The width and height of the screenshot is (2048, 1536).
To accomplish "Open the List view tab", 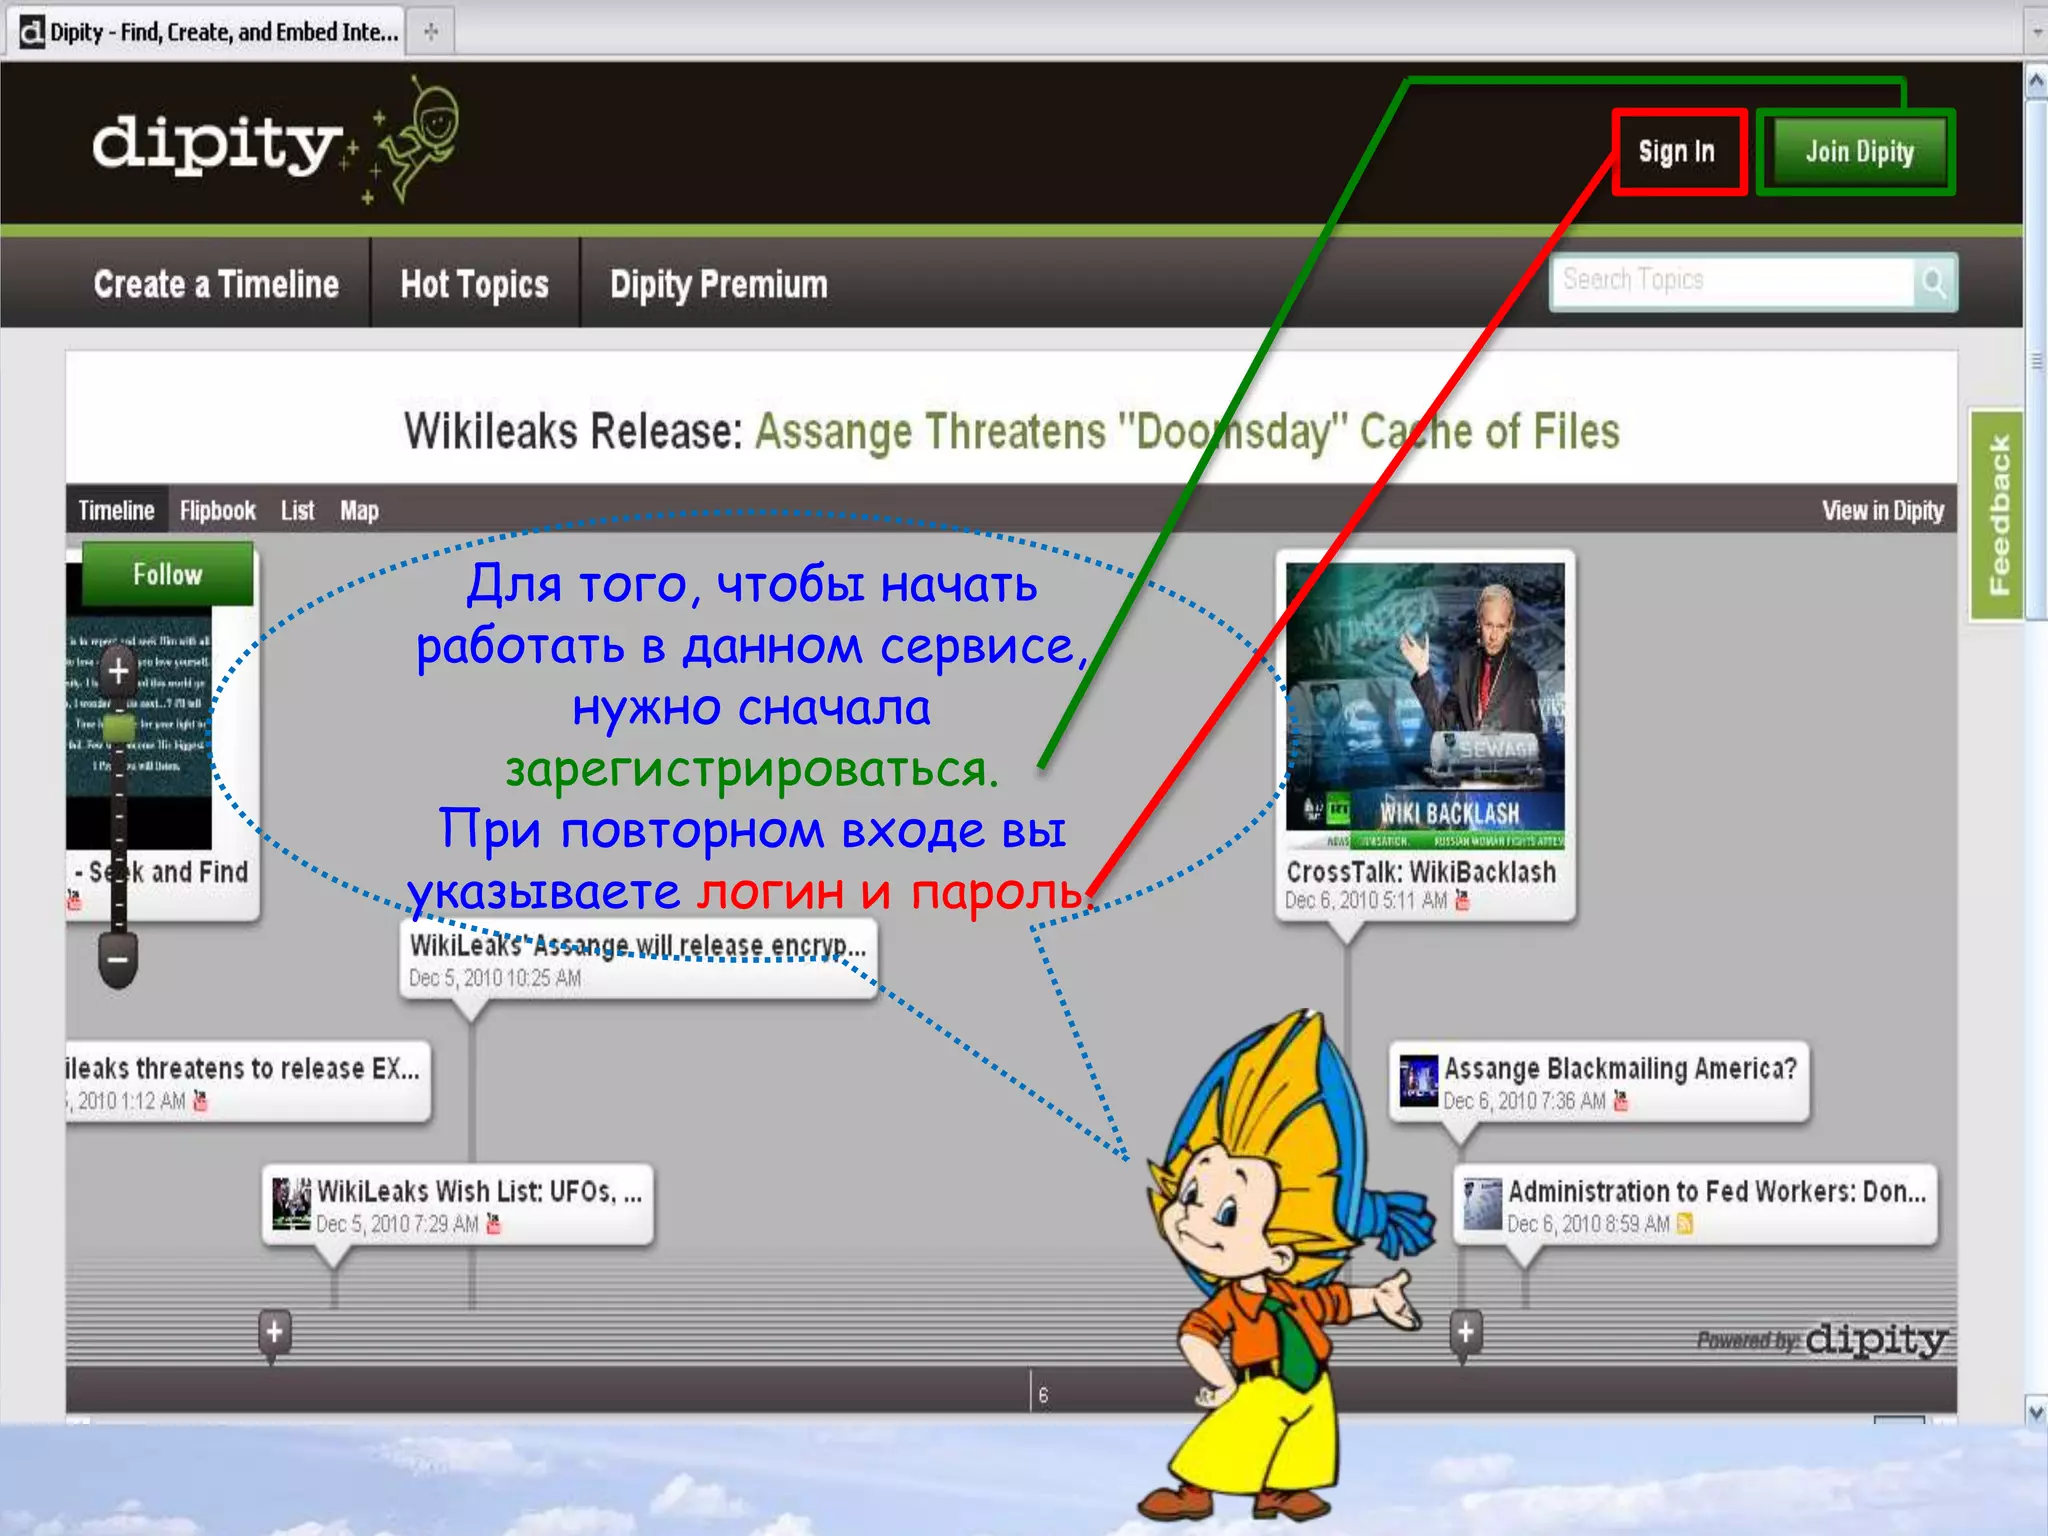I will (x=297, y=511).
